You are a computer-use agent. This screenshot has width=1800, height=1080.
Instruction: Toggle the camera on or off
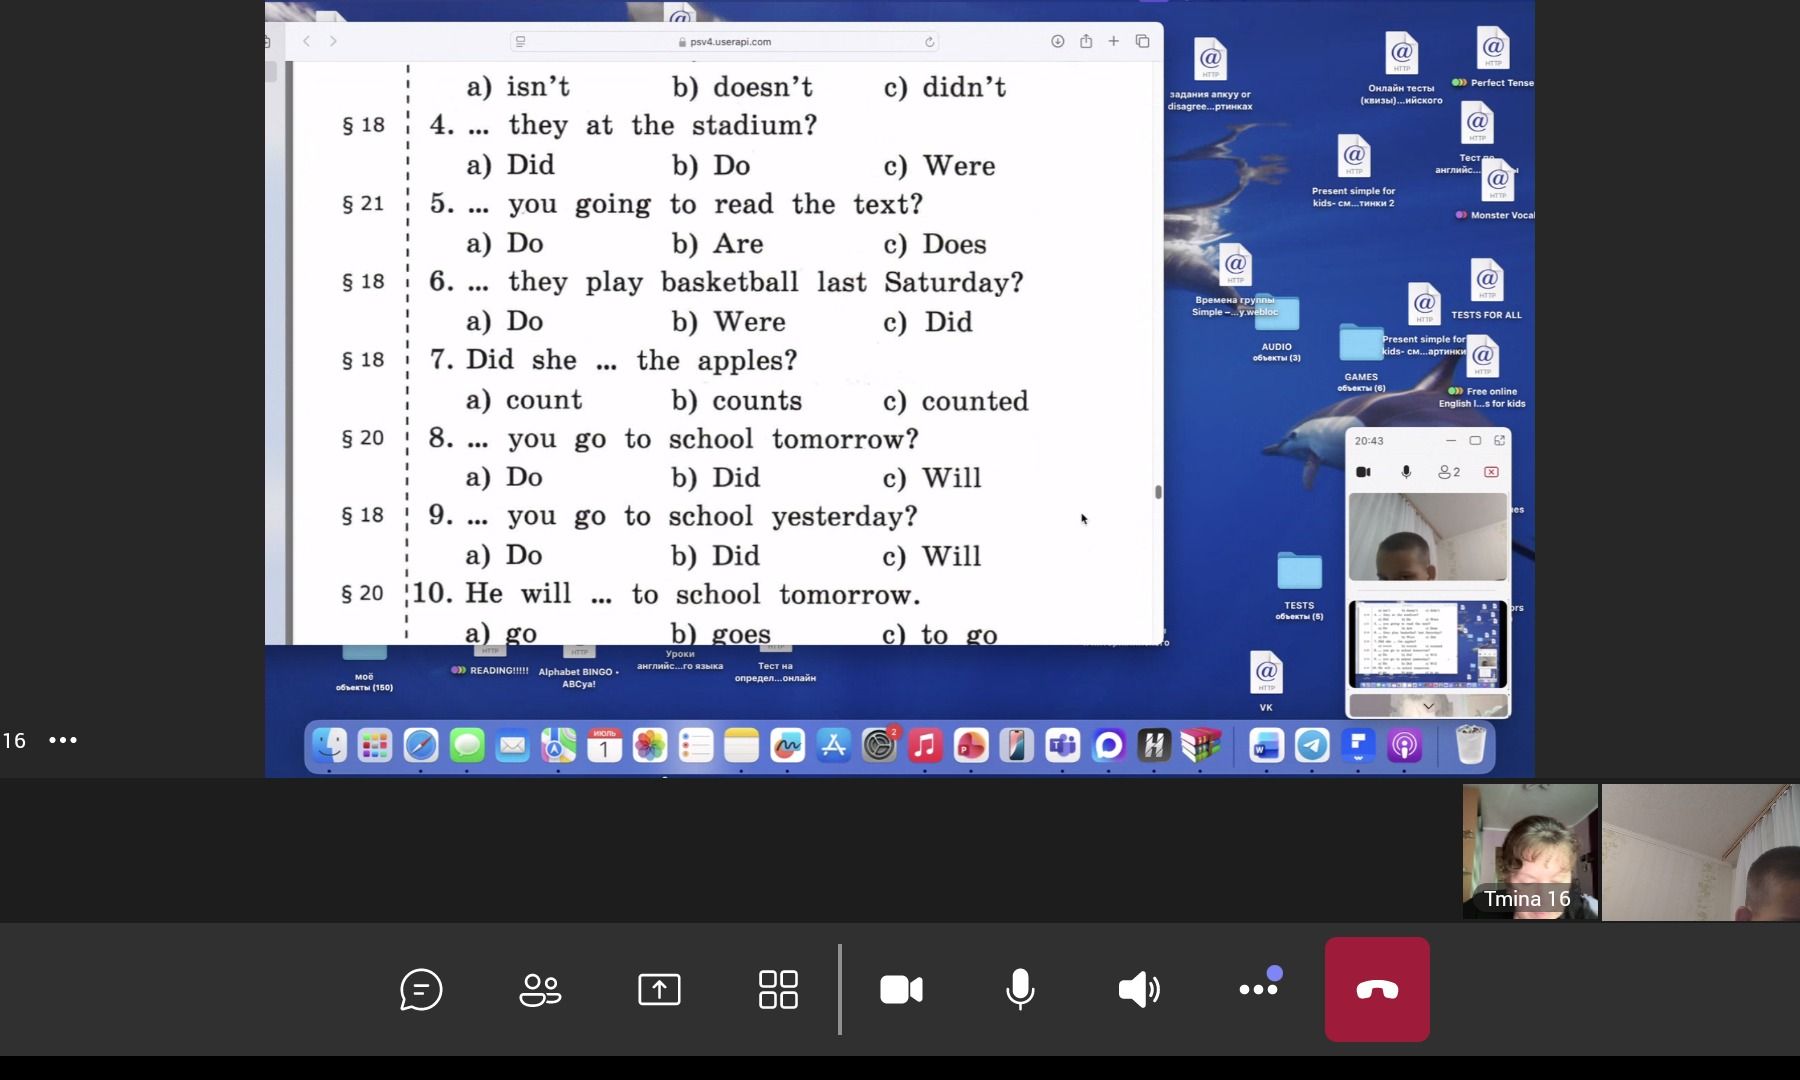point(901,990)
